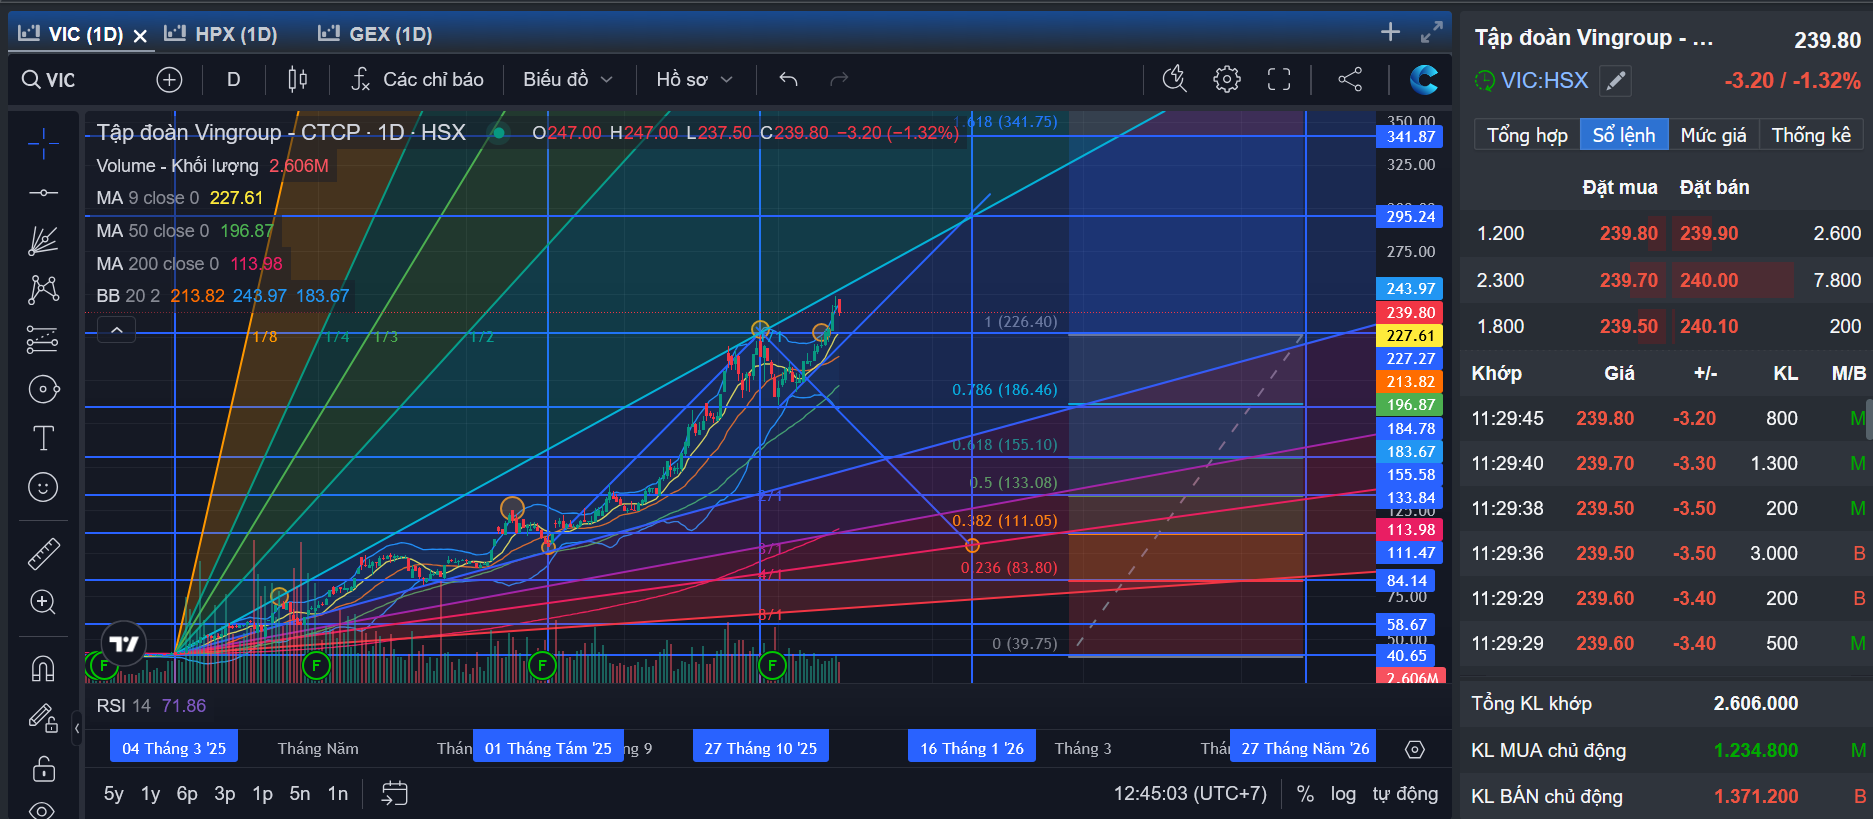
Task: Click the 243.97 price axis label
Action: (1410, 288)
